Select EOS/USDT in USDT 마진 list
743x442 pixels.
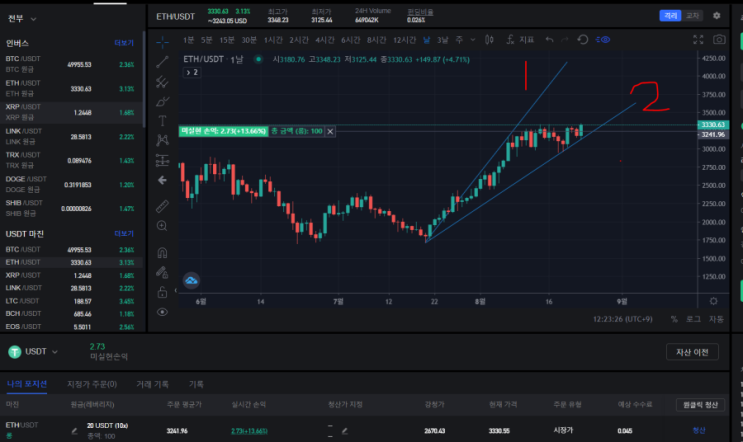pyautogui.click(x=71, y=326)
